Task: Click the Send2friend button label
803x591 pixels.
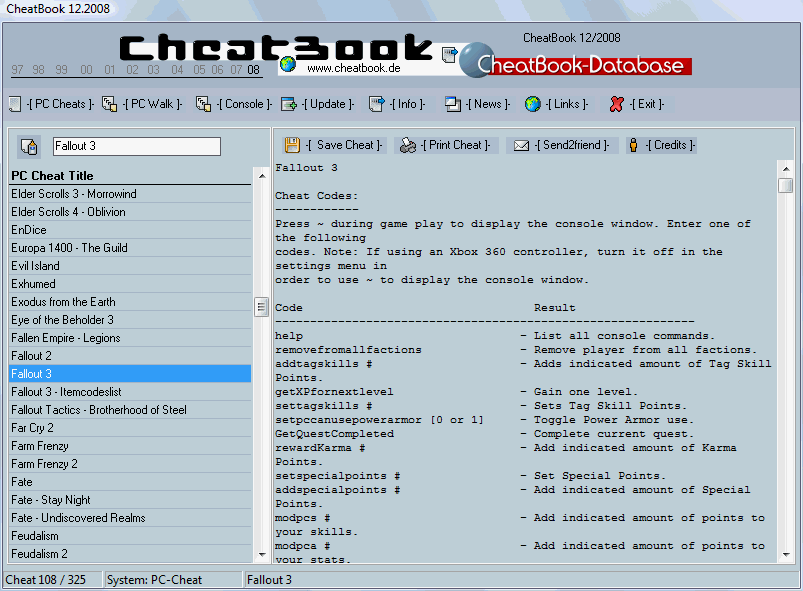Action: (572, 145)
